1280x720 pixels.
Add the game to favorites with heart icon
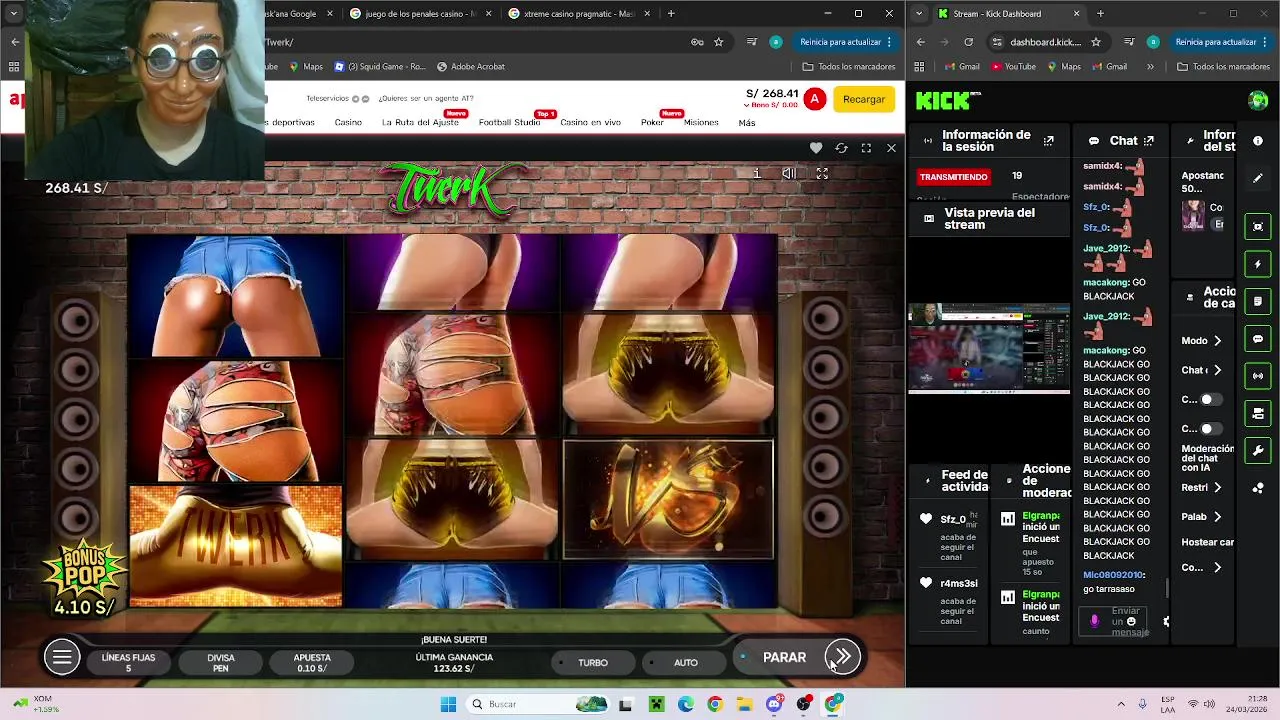[816, 148]
